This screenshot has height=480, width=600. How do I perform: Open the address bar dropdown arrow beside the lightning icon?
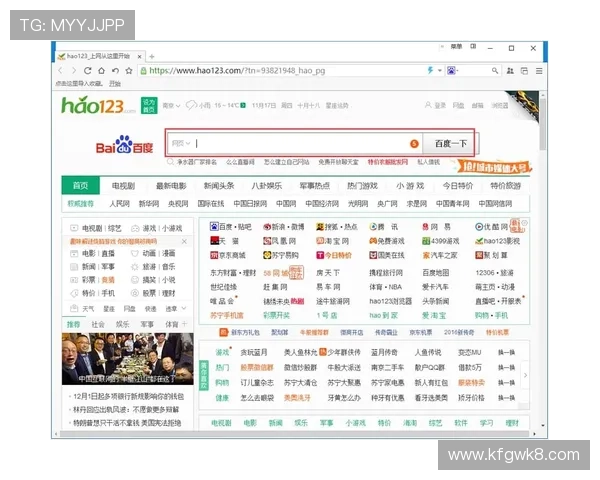coord(440,70)
